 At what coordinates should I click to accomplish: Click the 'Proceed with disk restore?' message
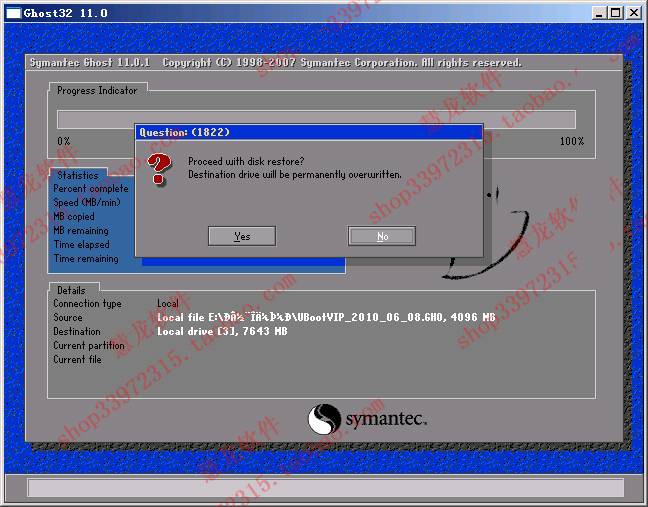click(246, 161)
